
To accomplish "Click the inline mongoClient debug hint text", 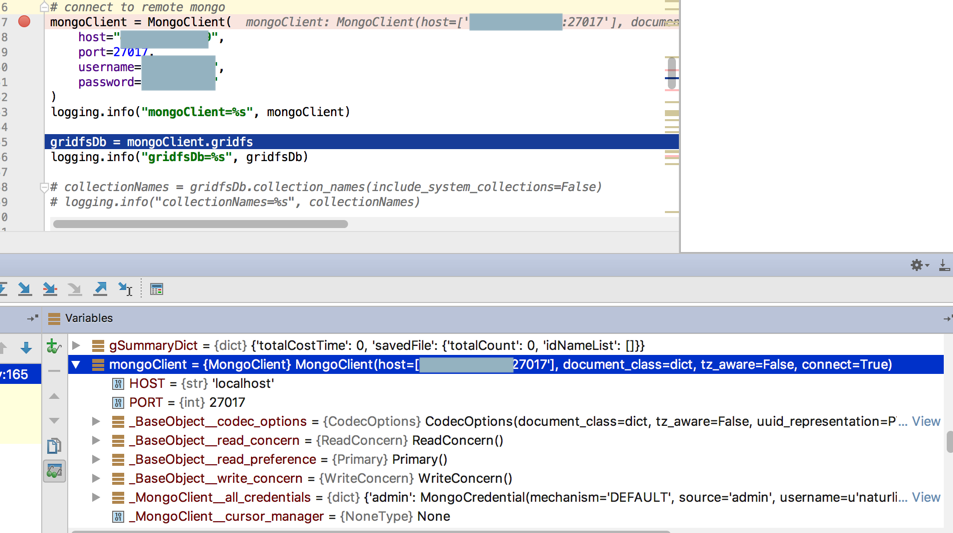I will (x=462, y=22).
